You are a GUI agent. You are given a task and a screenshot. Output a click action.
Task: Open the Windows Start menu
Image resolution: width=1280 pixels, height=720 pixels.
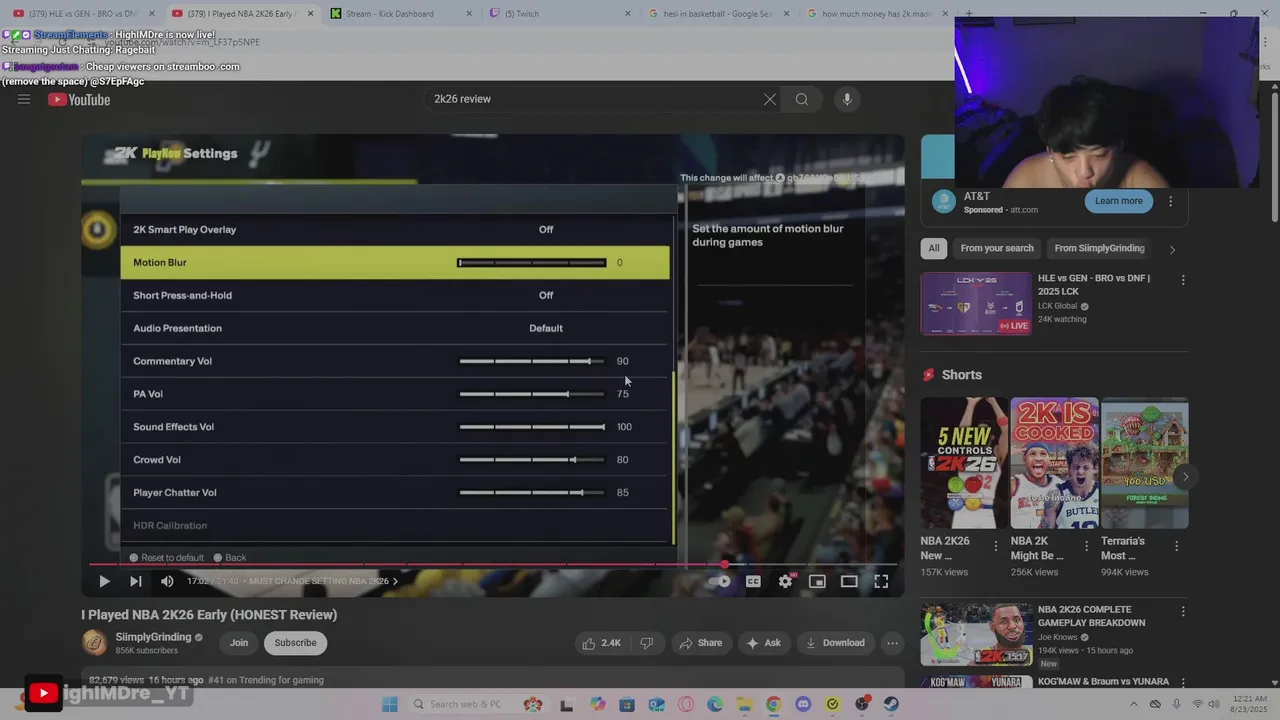(390, 704)
